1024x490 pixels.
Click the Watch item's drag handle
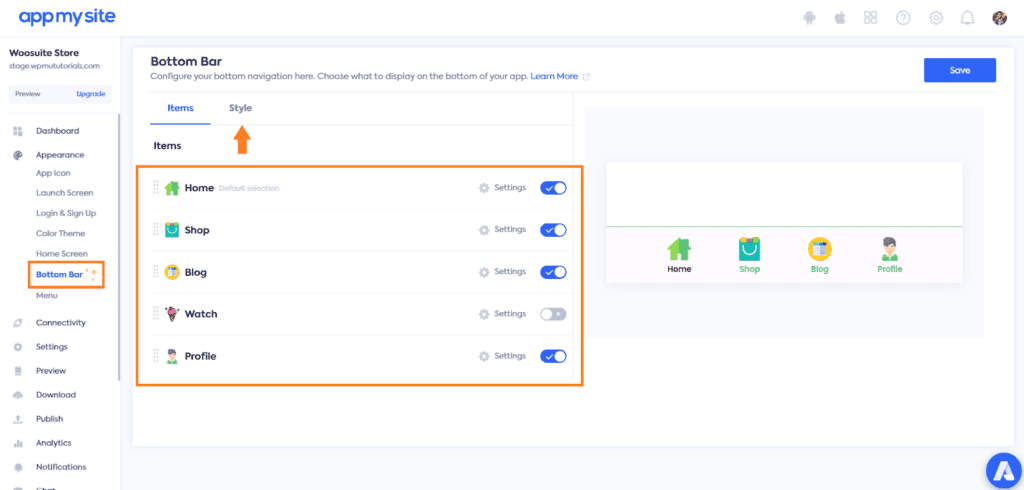point(156,314)
